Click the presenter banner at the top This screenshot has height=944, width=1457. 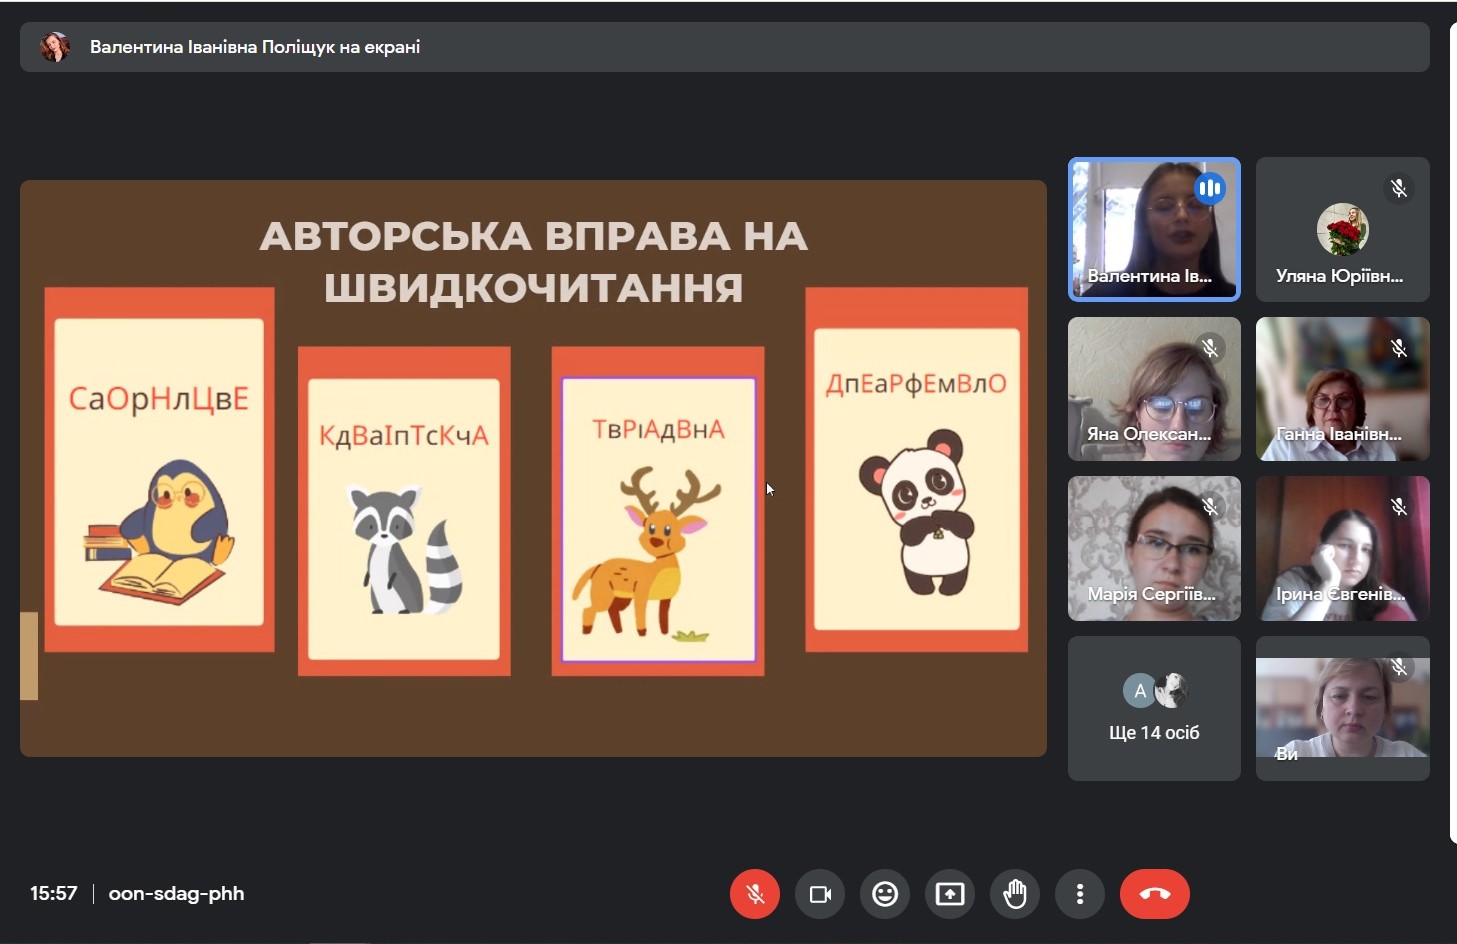[x=724, y=47]
